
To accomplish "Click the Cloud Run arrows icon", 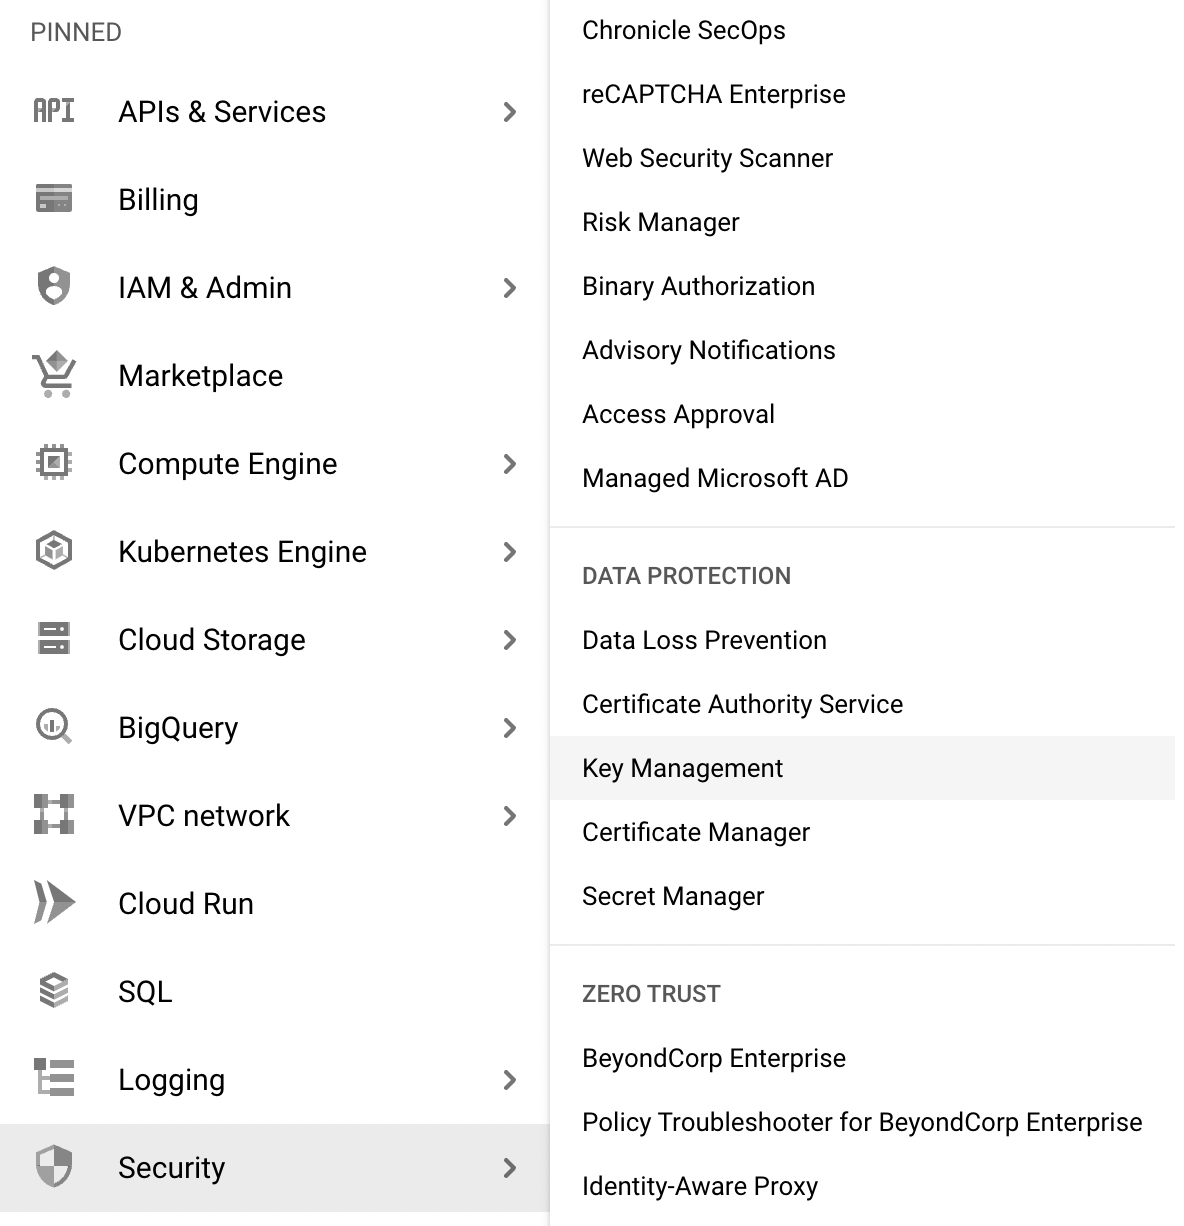I will pos(54,902).
